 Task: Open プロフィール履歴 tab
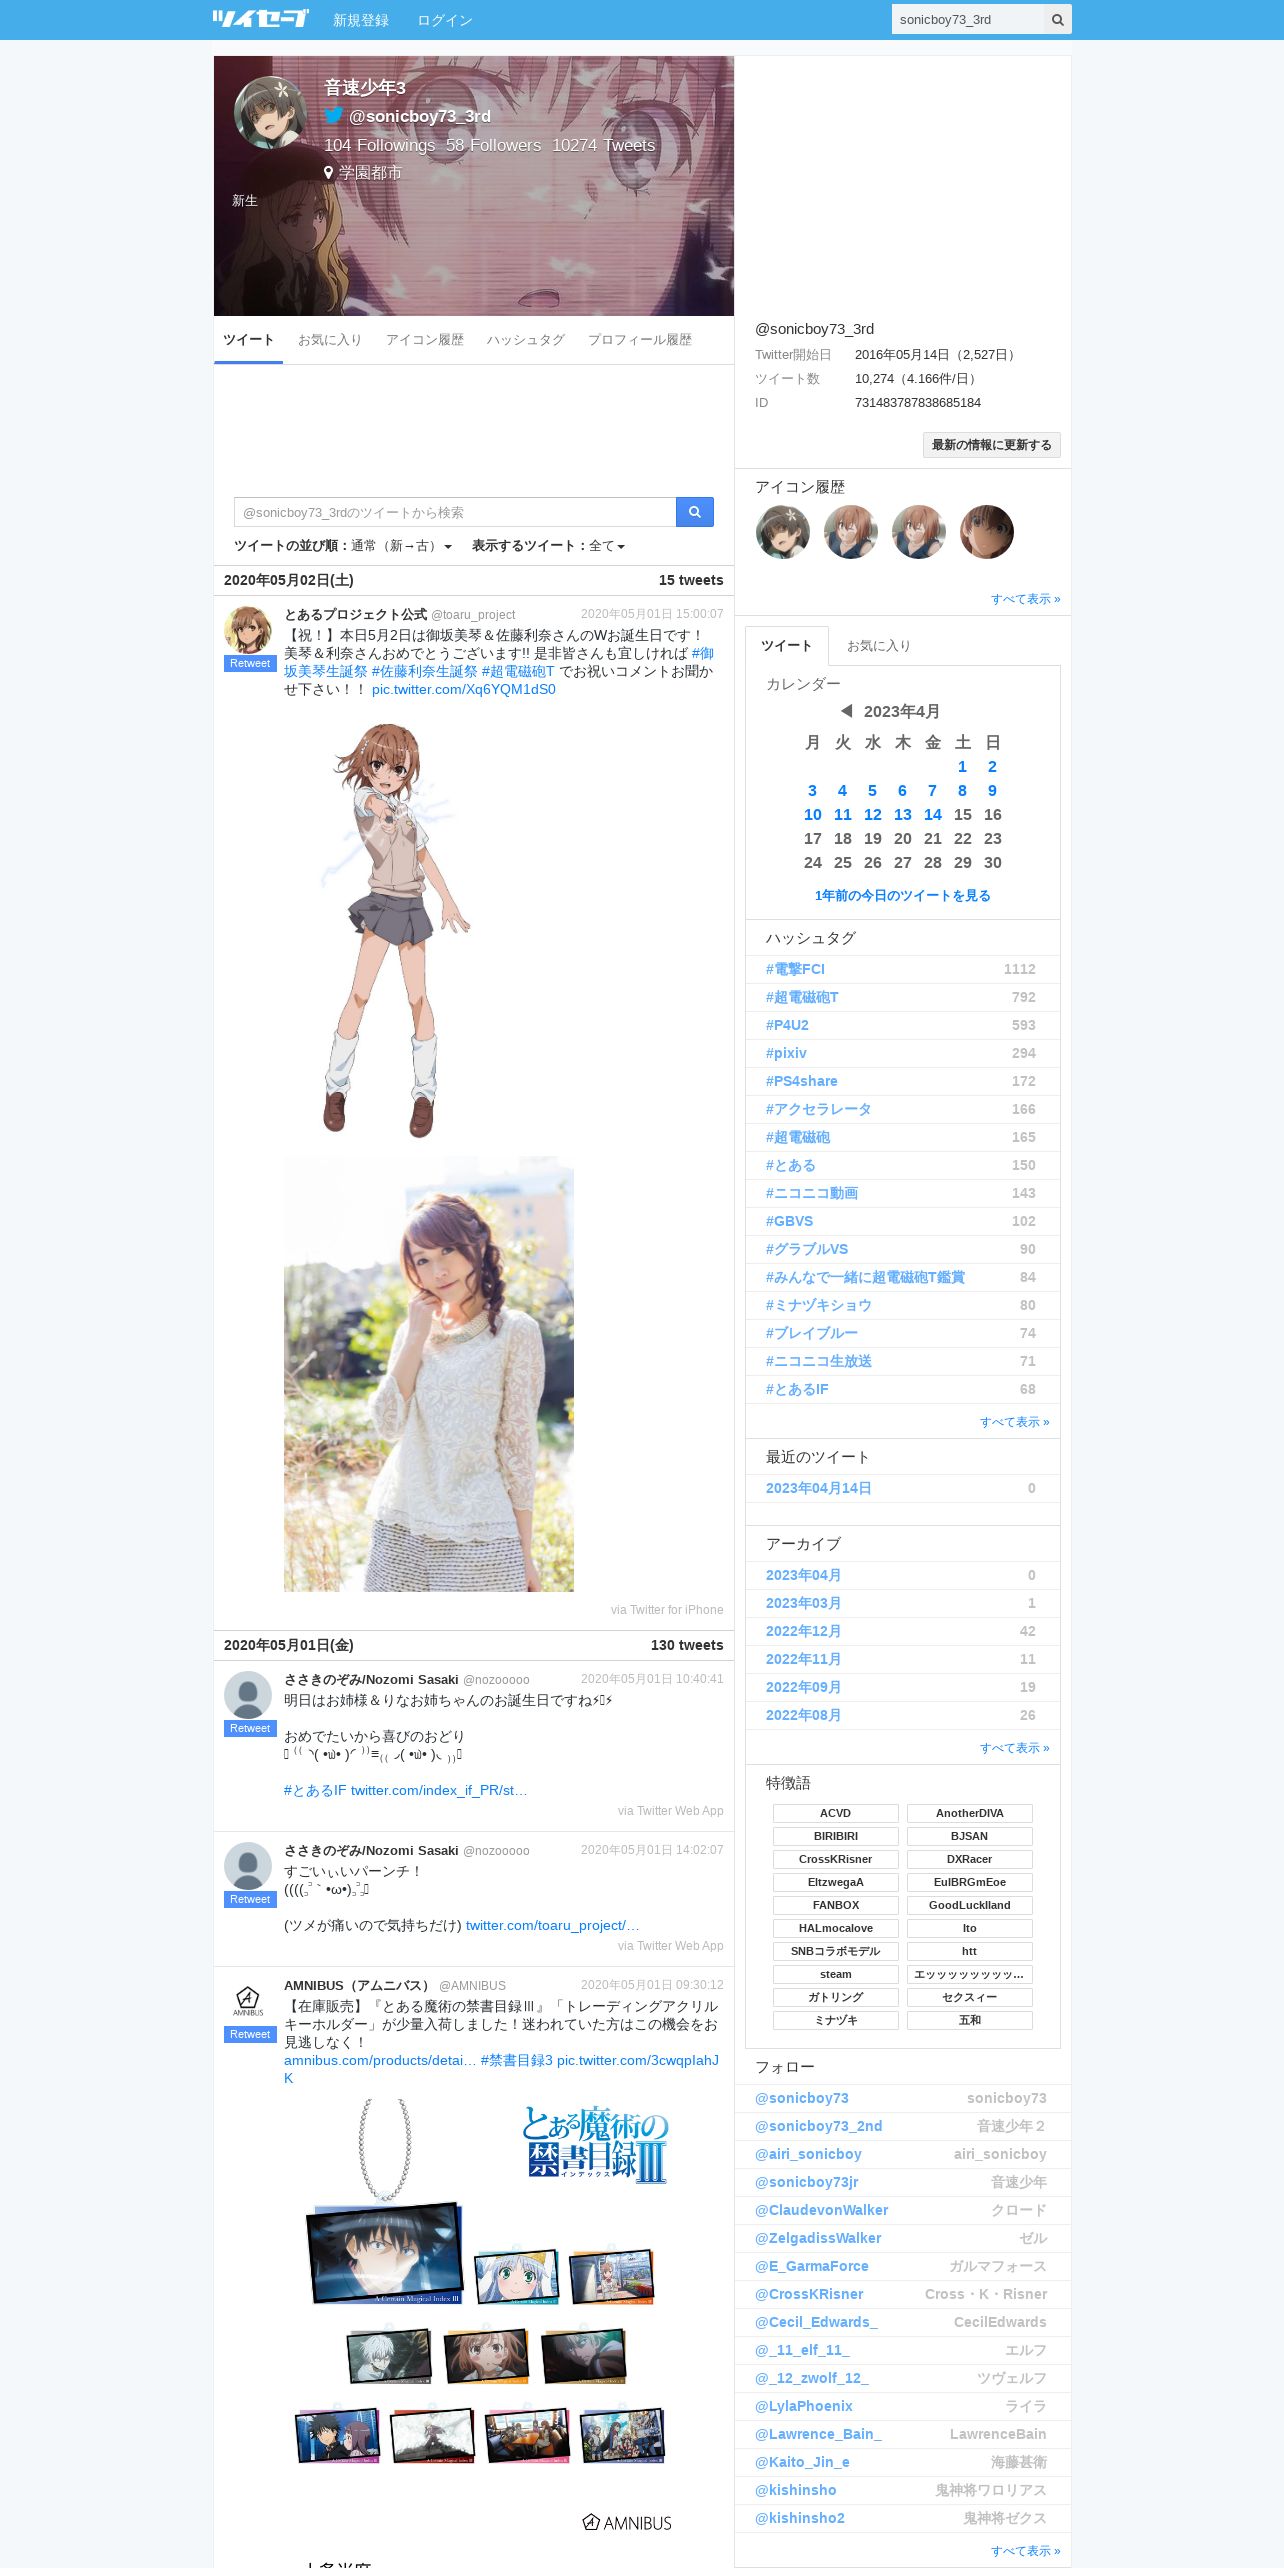[640, 340]
